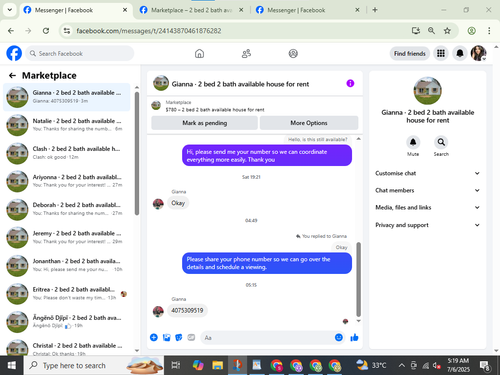Screen dimensions: 500x375
Task: Open Chrome three-dot menu
Action: pyautogui.click(x=489, y=31)
